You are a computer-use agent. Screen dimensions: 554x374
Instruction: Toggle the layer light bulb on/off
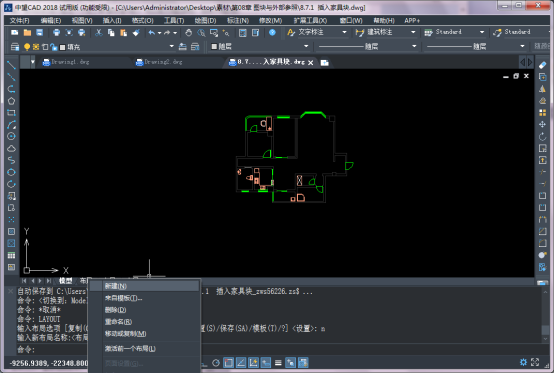point(27,47)
